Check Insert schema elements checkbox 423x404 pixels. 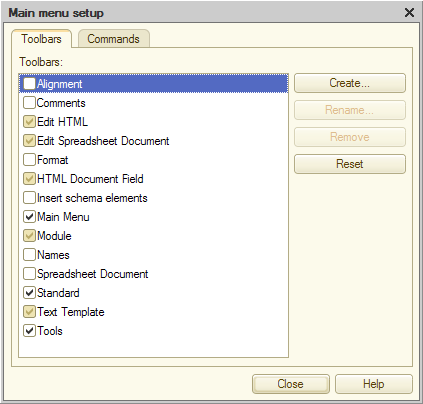pos(29,198)
